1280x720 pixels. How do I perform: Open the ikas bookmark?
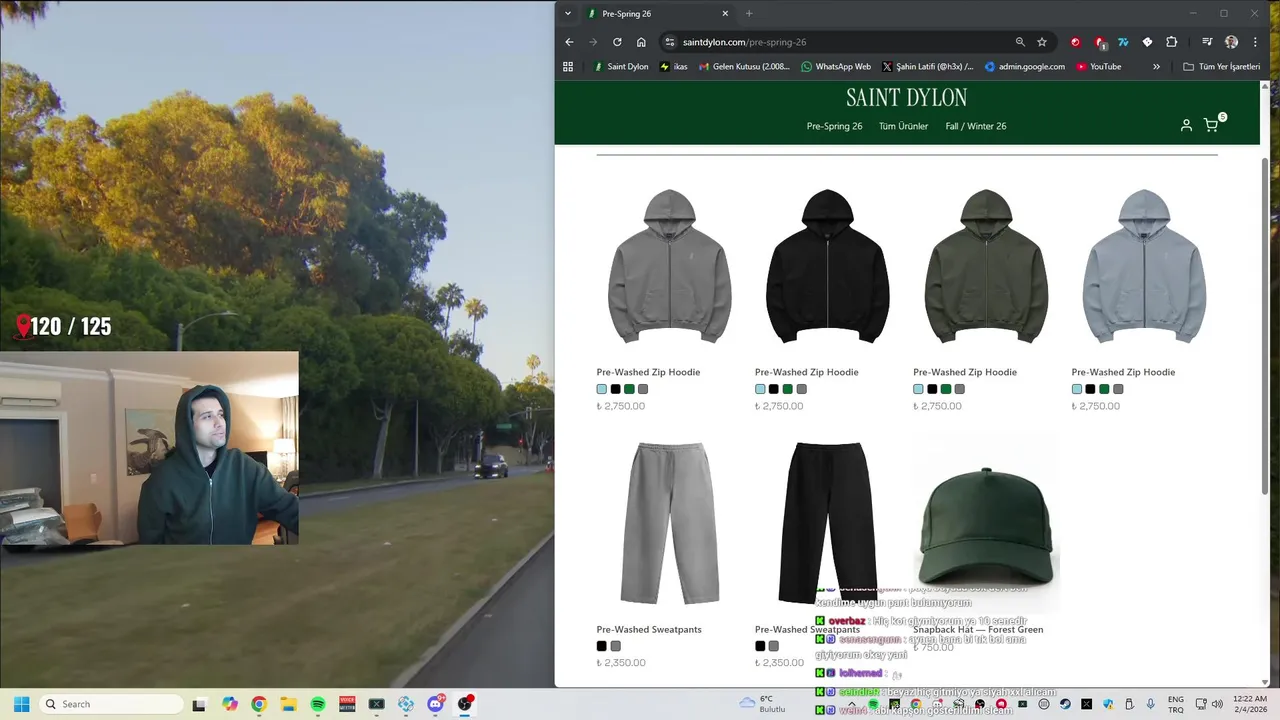click(674, 67)
